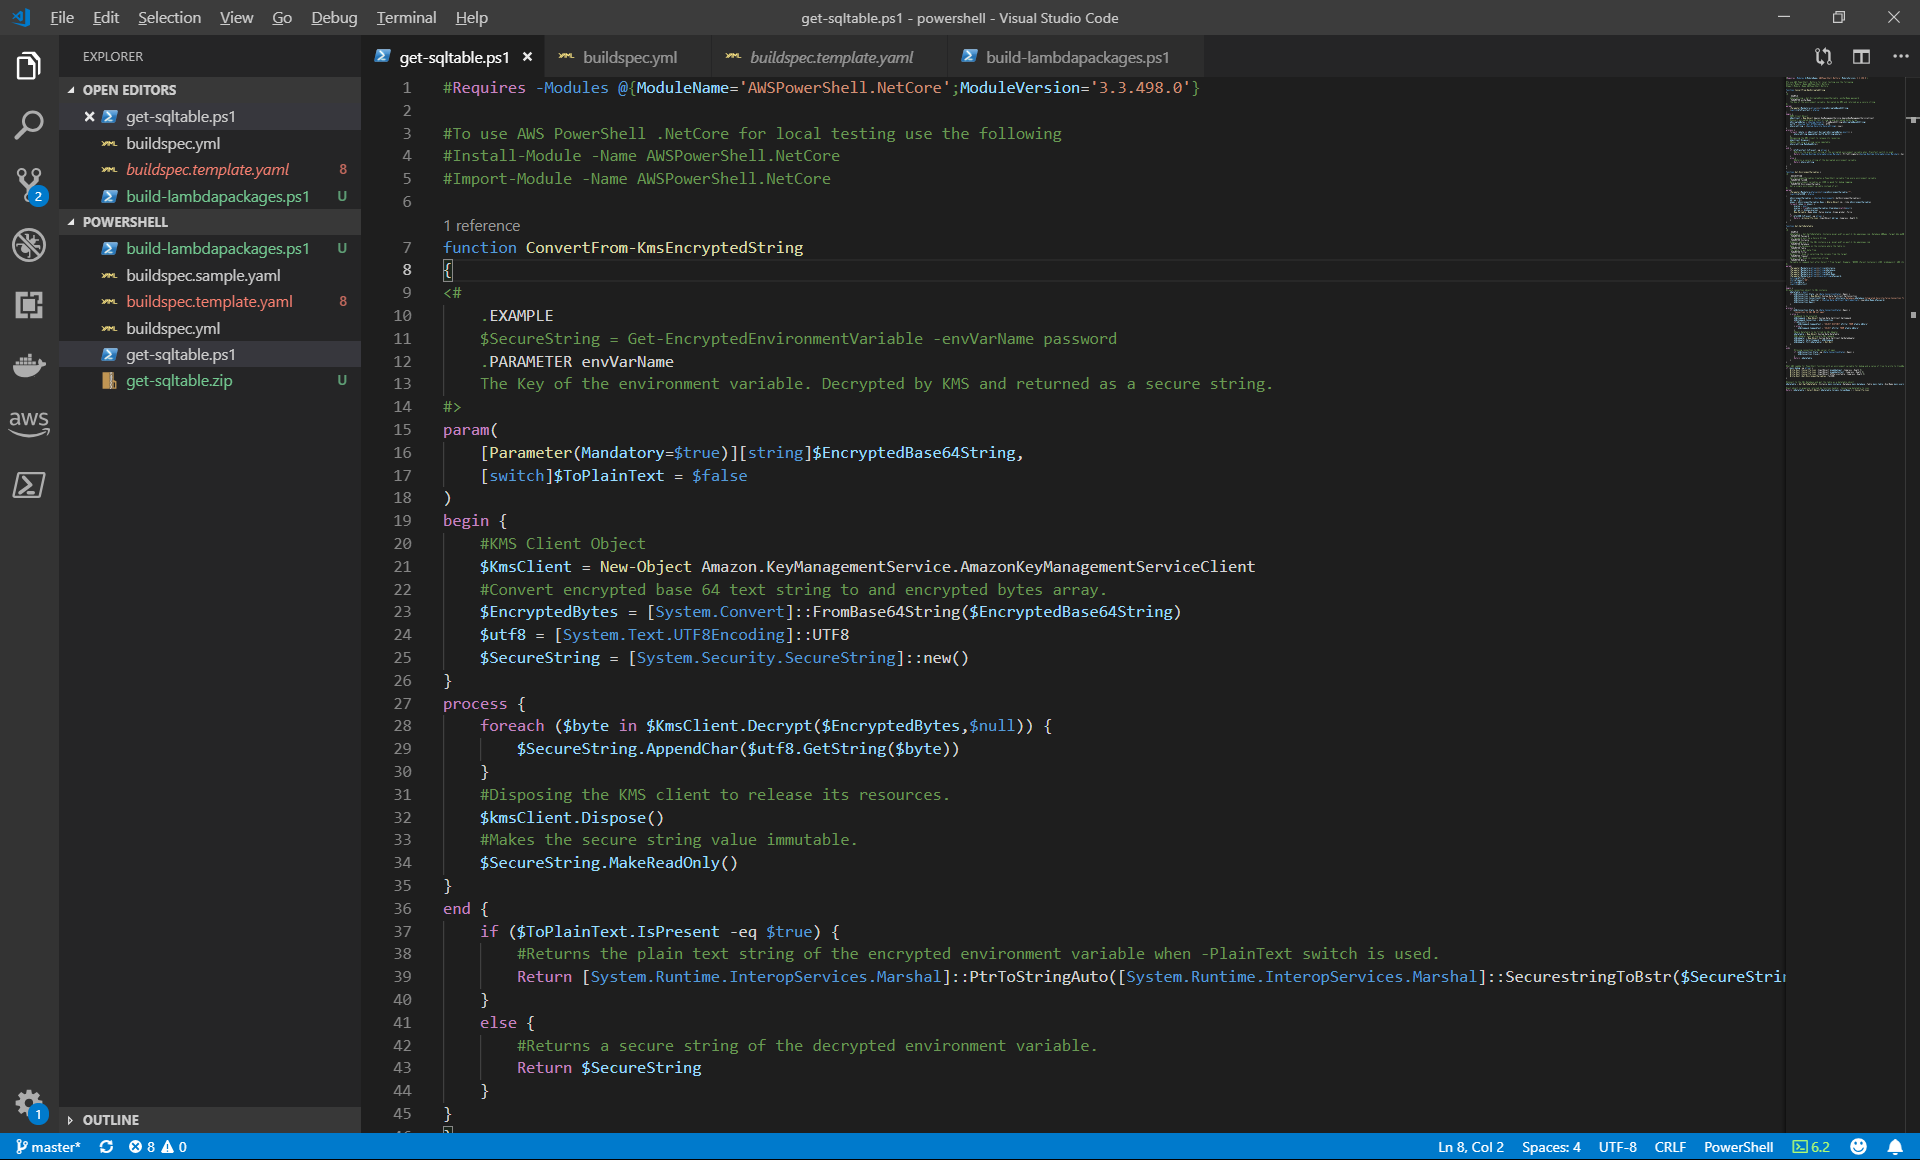This screenshot has height=1160, width=1920.
Task: Expand the Outline section
Action: point(110,1120)
